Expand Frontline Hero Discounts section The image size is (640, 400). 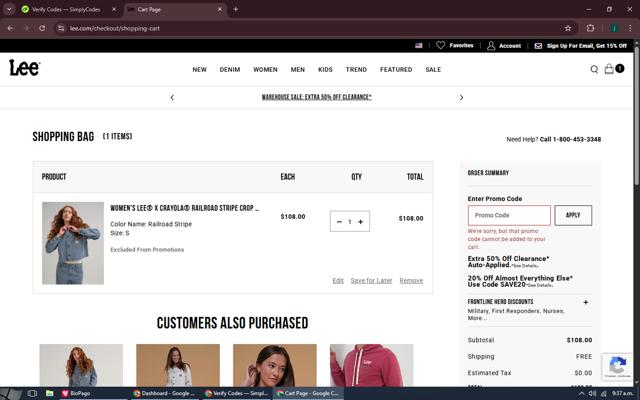586,302
